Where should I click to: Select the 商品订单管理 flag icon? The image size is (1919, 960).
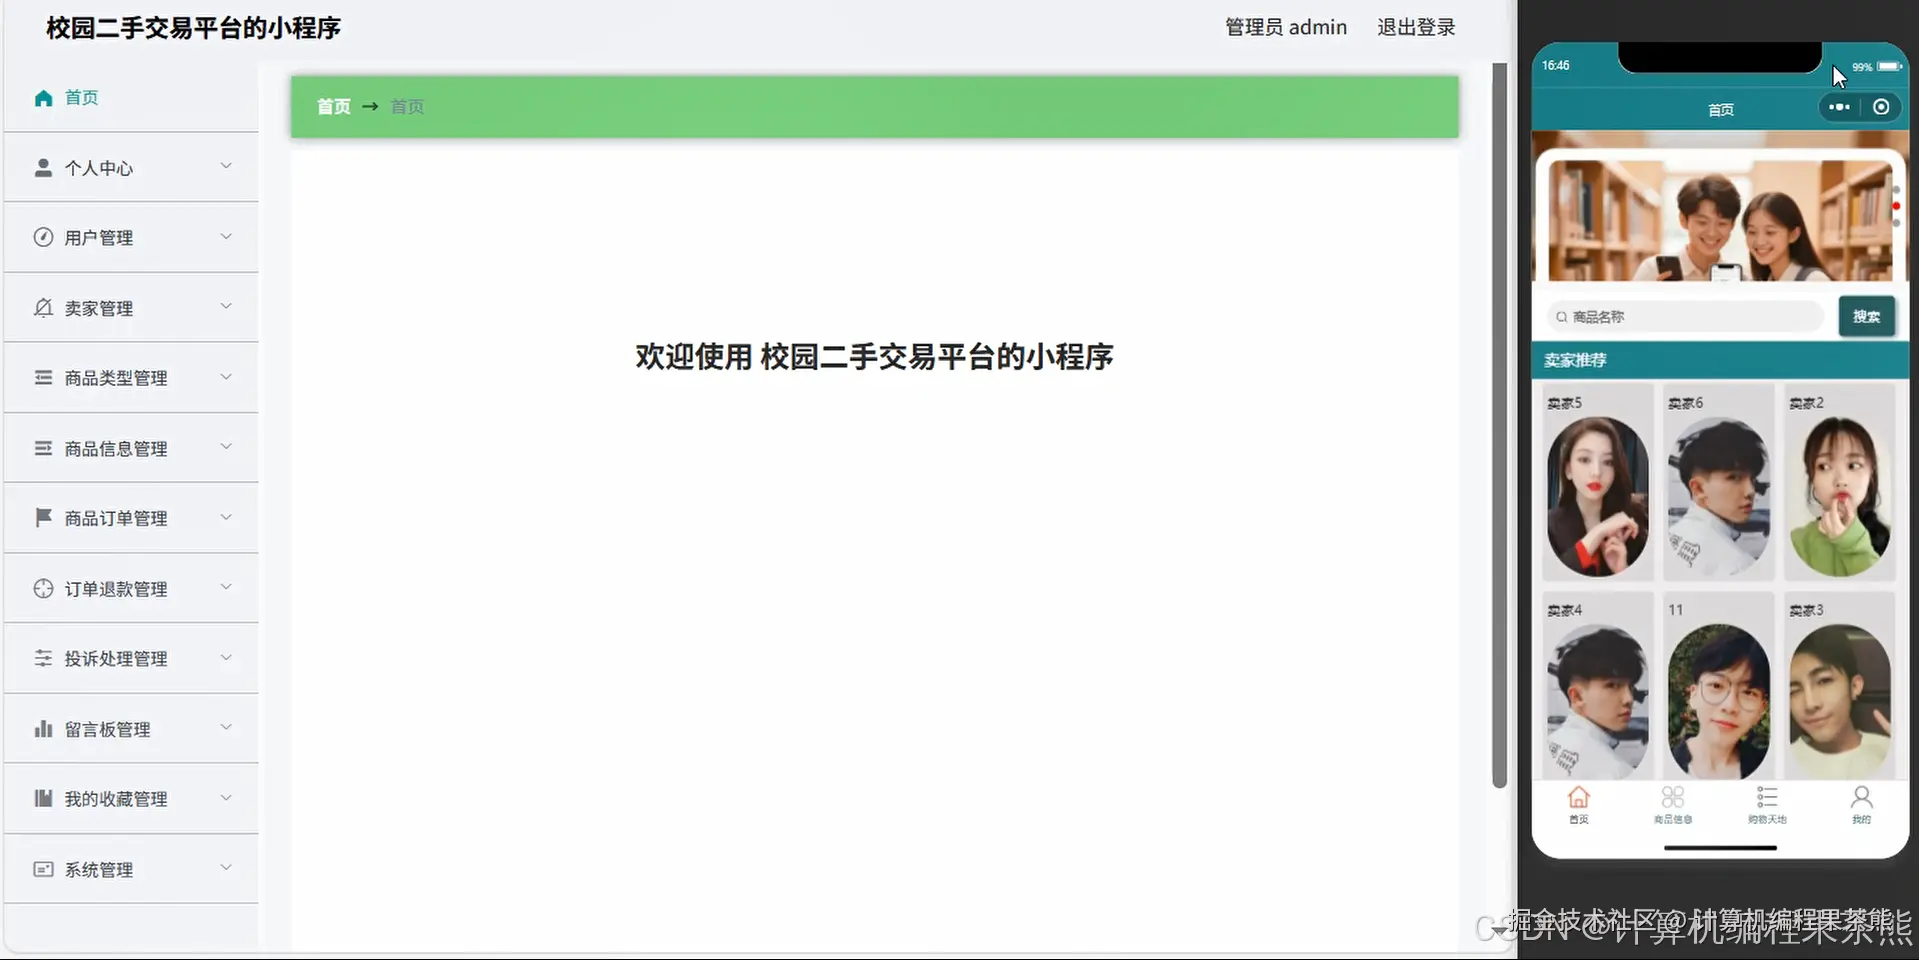coord(42,517)
